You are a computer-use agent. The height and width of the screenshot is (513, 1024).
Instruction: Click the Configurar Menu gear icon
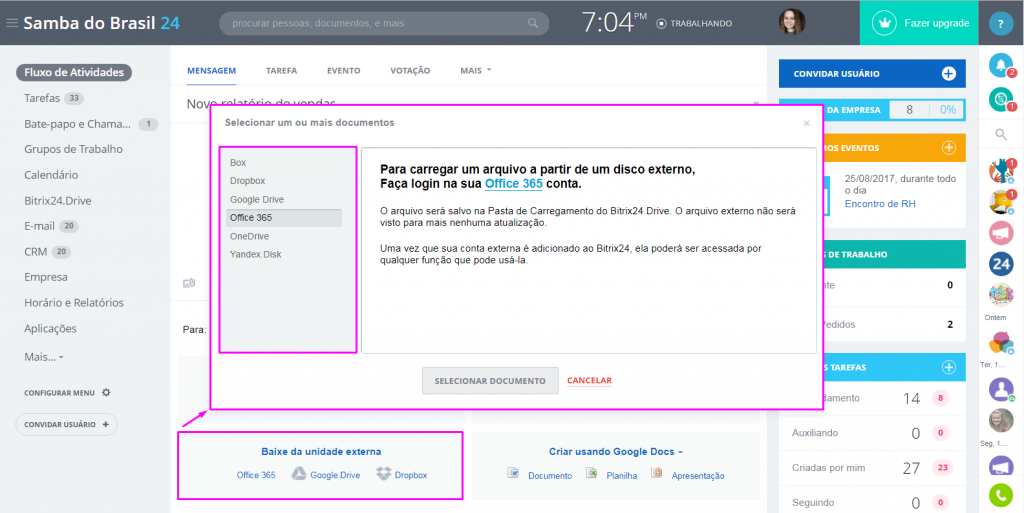106,393
